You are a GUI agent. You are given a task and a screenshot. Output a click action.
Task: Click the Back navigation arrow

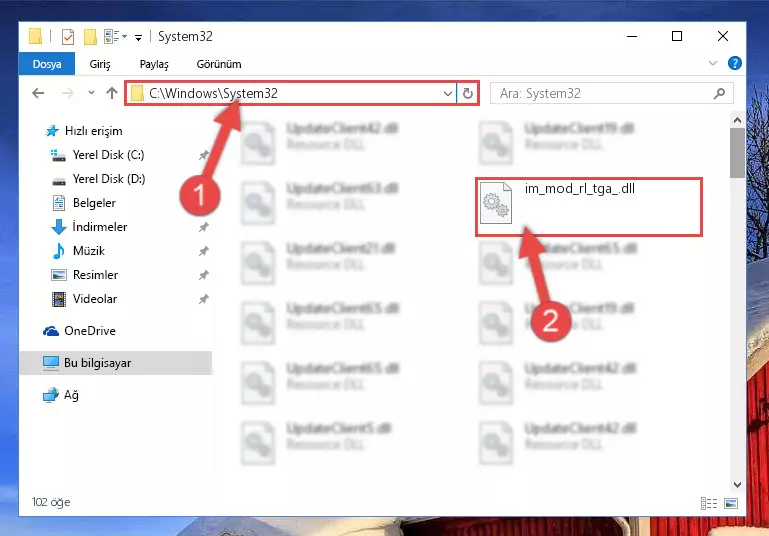[38, 93]
